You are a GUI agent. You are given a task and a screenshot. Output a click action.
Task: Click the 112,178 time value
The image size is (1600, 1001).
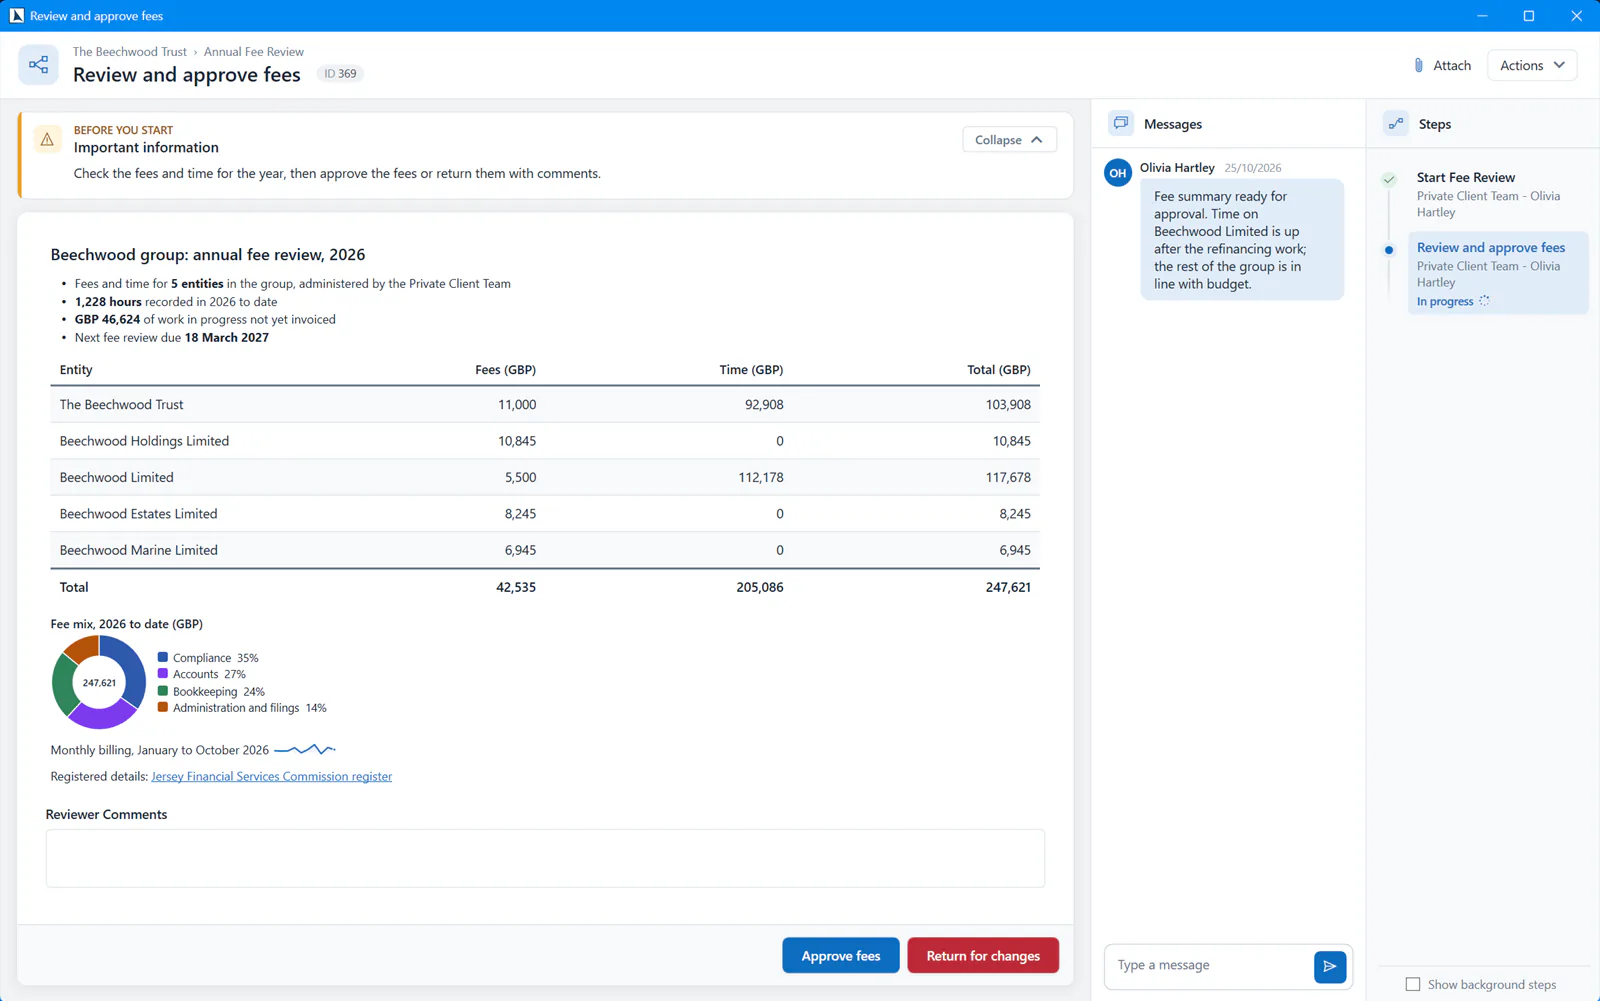coord(761,478)
